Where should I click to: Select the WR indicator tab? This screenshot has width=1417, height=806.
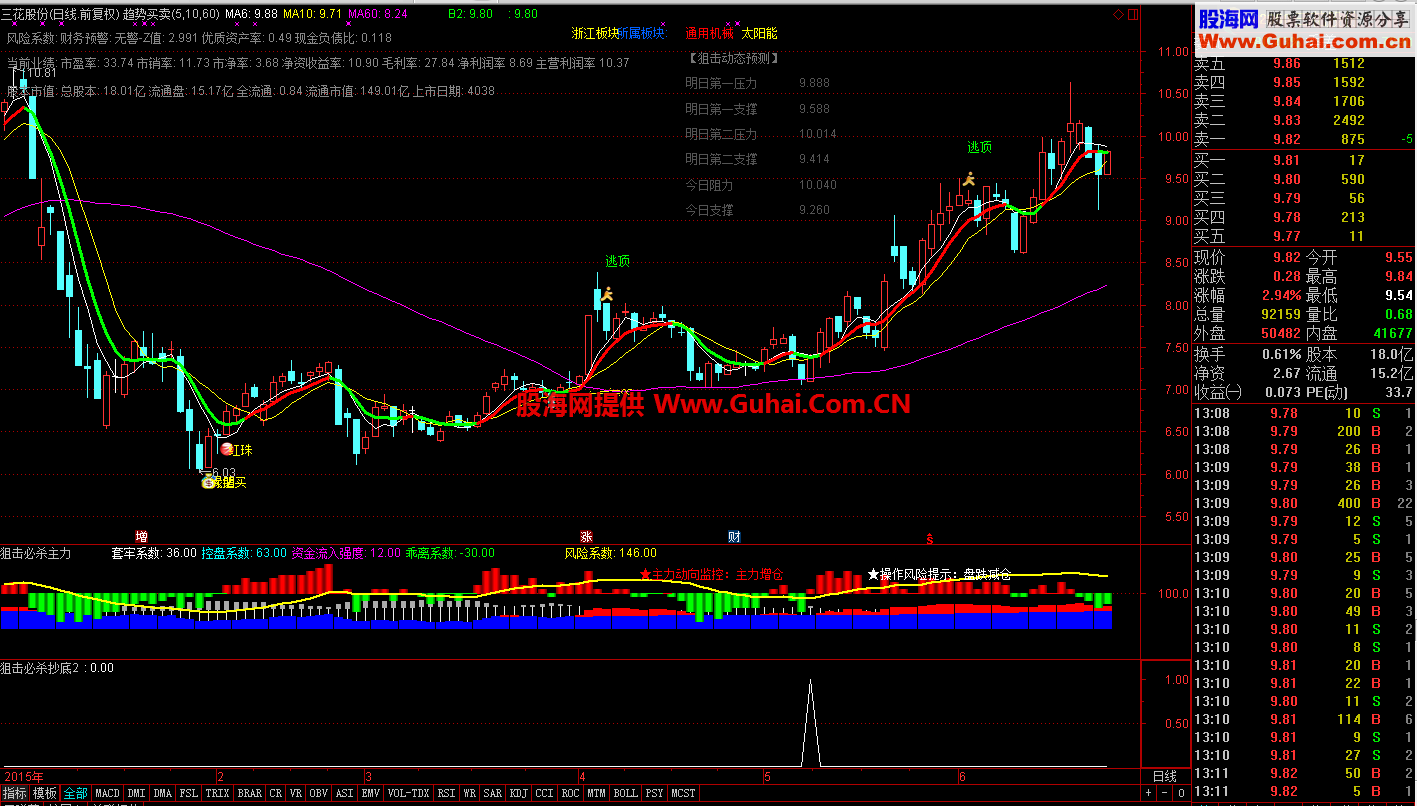point(469,793)
